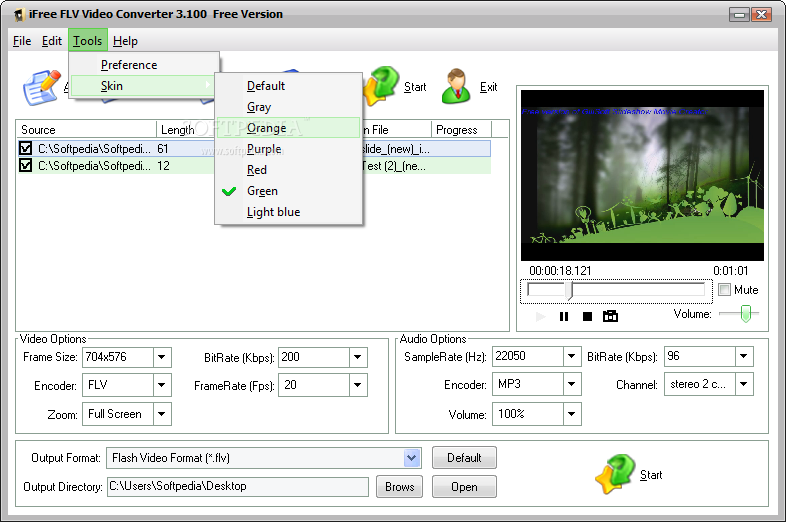Open the video Encoder FLV dropdown
This screenshot has width=786, height=522.
(162, 386)
